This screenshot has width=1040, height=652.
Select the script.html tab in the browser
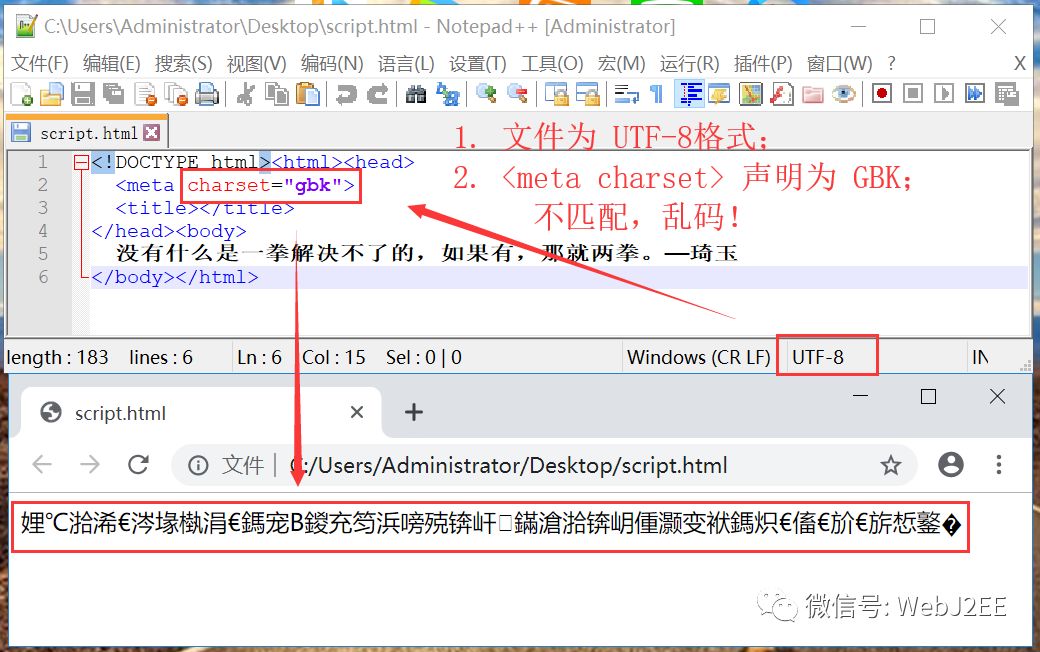point(201,413)
